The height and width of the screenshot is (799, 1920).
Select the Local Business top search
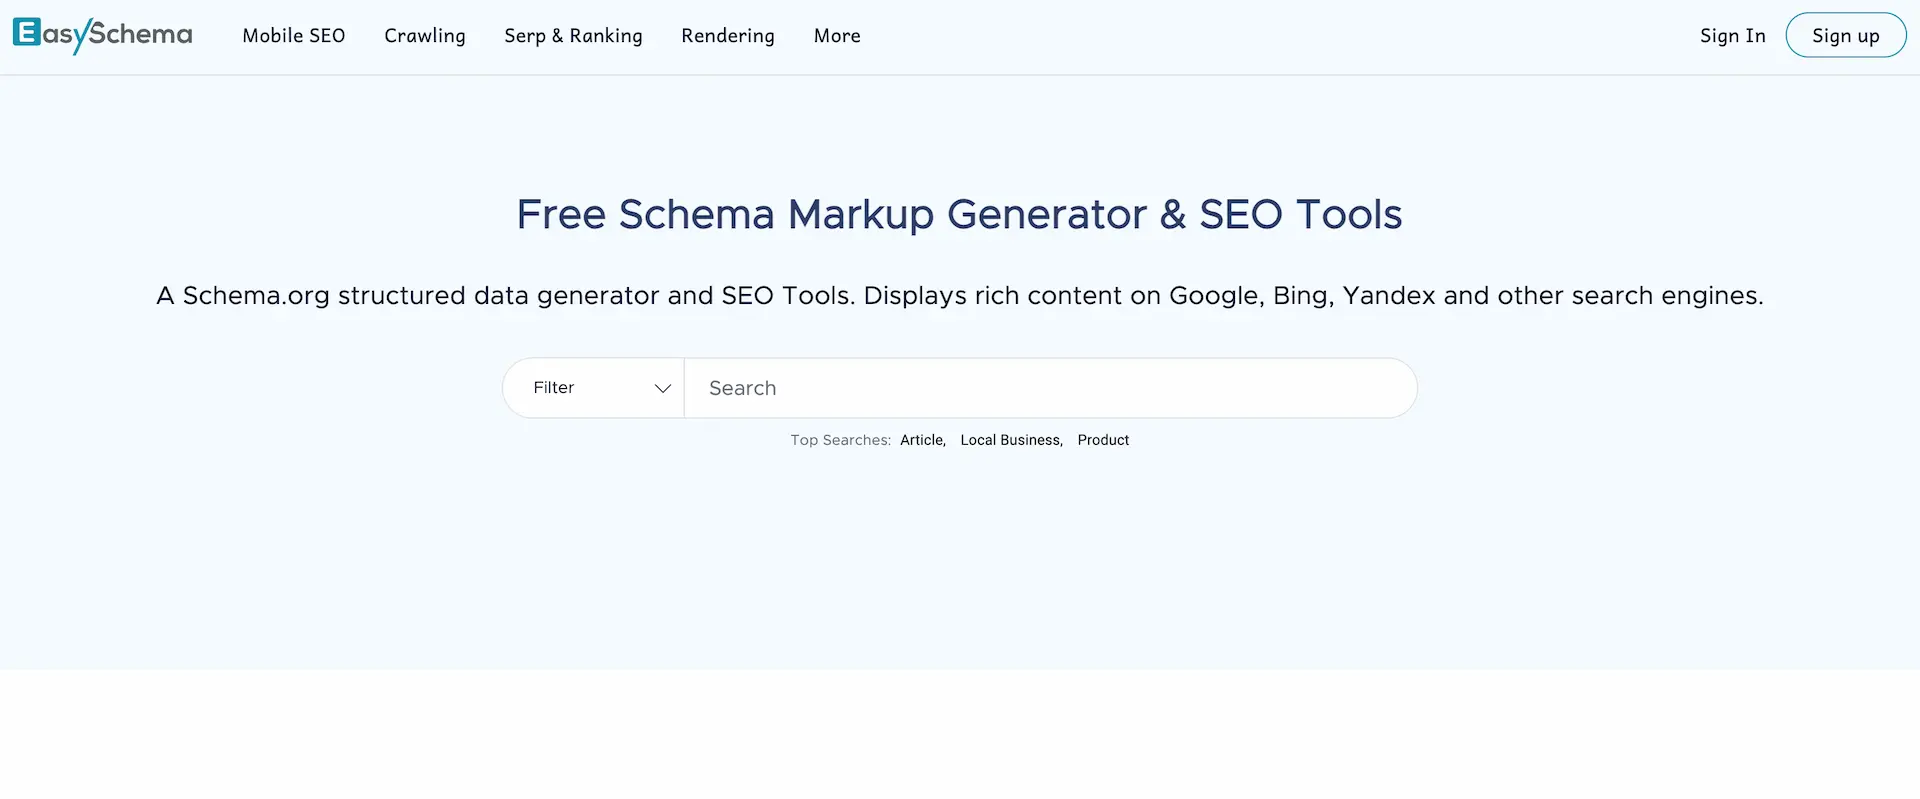(x=1012, y=440)
